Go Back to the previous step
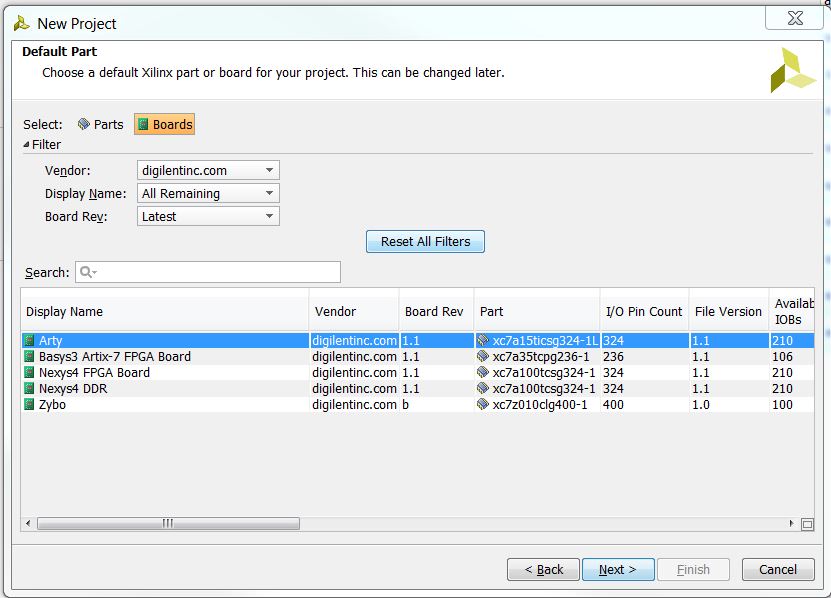This screenshot has width=831, height=598. tap(543, 569)
